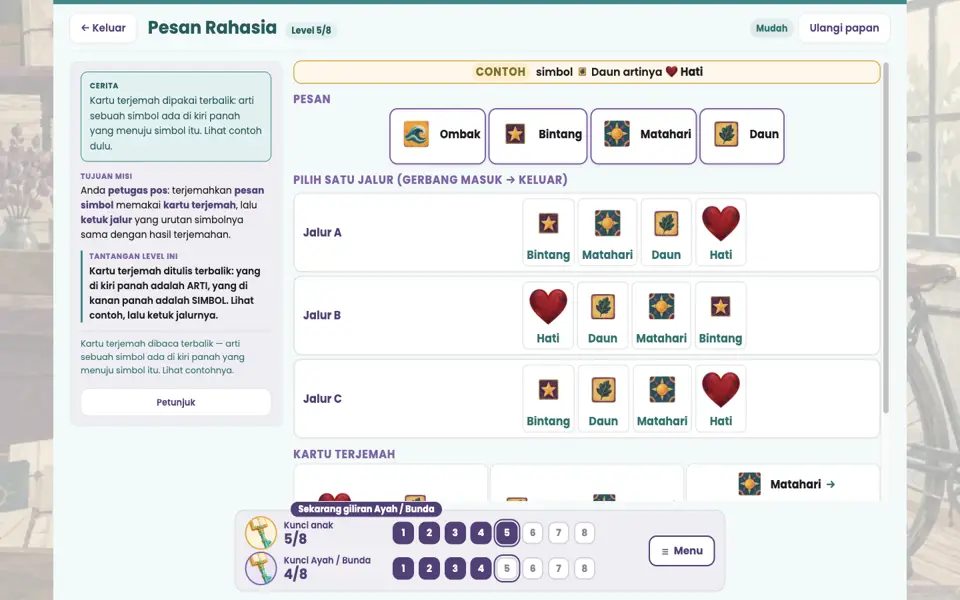Click the Bintang star icon in Jalur A

coord(548,223)
